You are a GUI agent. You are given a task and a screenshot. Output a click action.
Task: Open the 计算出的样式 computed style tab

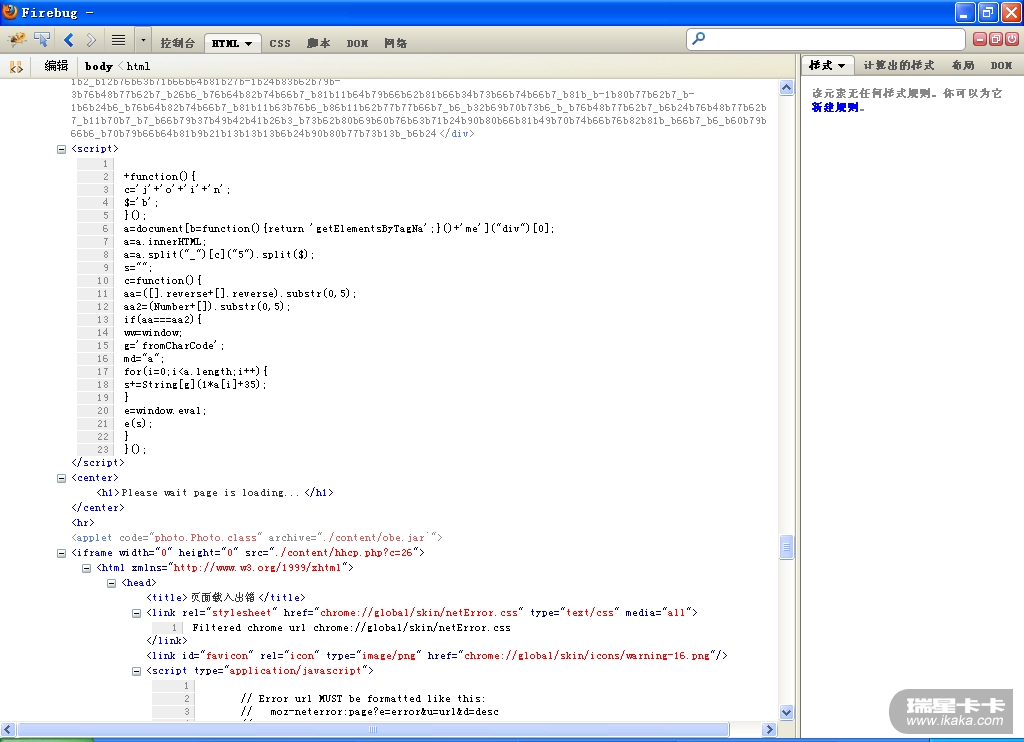tap(898, 65)
